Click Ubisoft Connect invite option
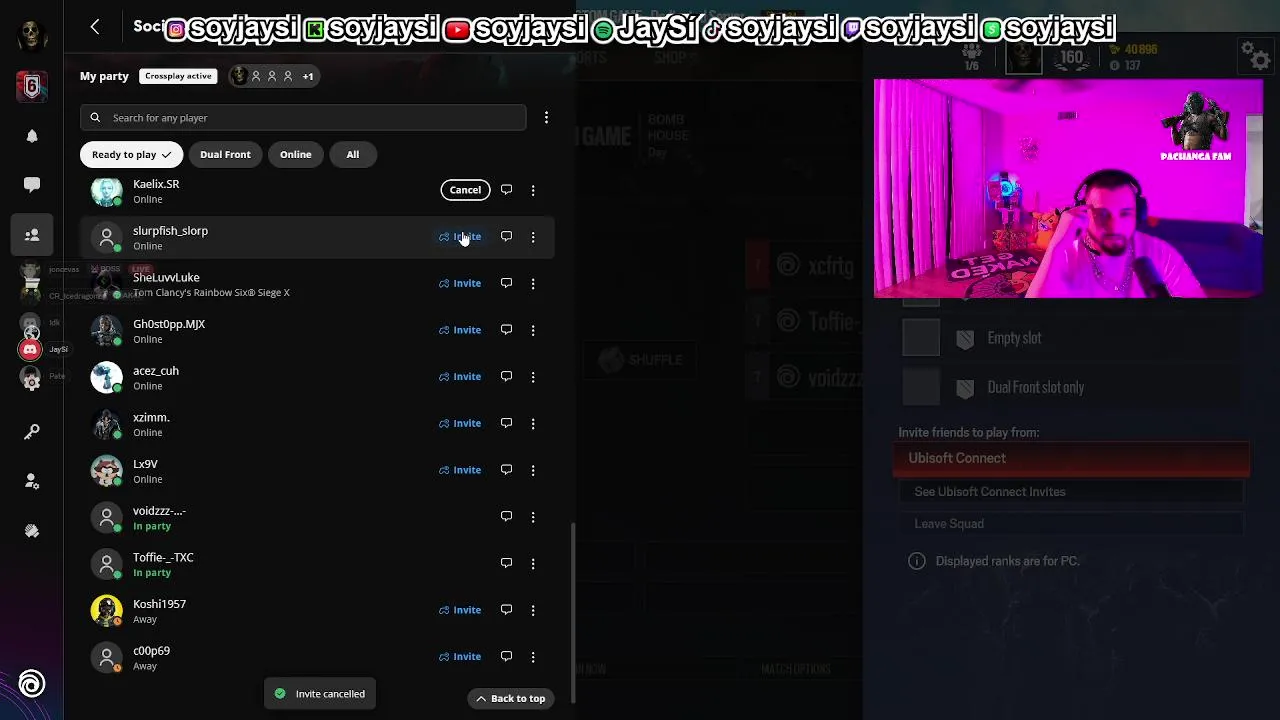 tap(1071, 458)
